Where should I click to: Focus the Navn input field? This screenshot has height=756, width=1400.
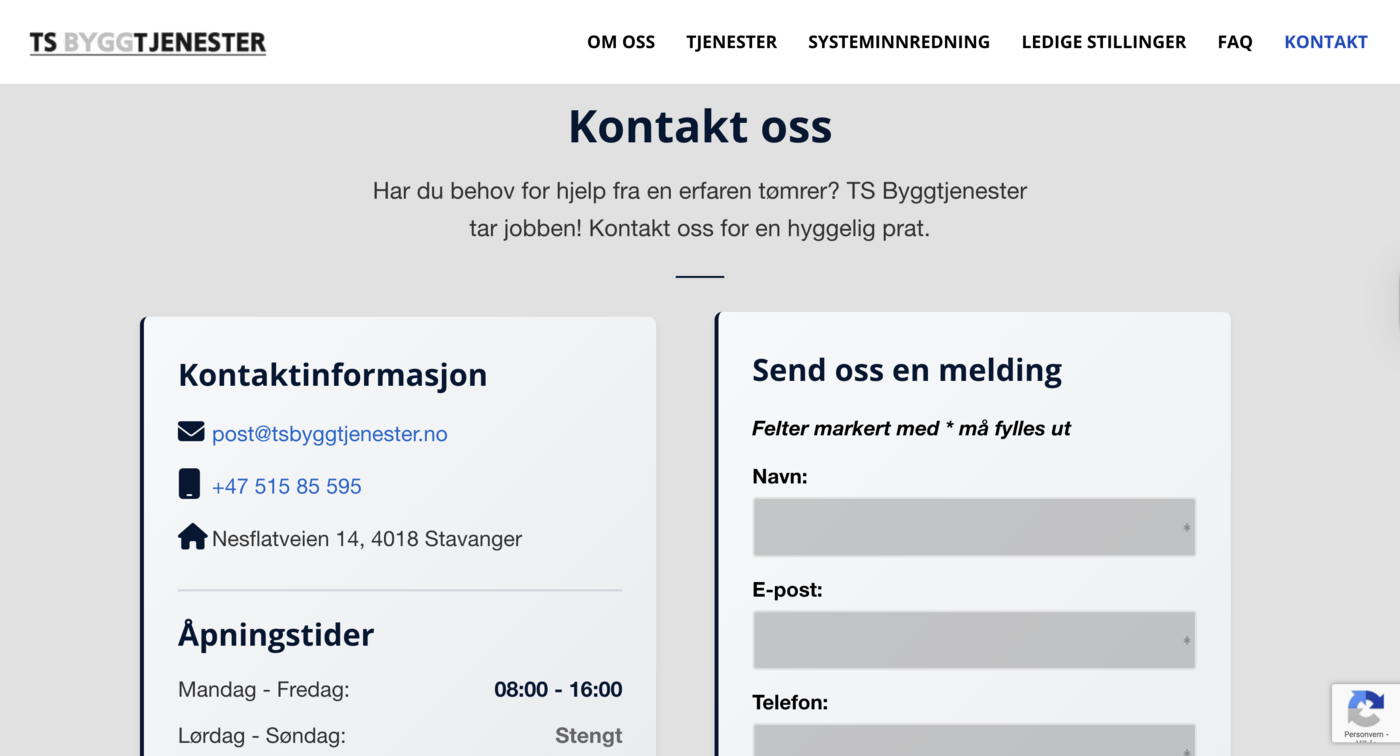[973, 527]
